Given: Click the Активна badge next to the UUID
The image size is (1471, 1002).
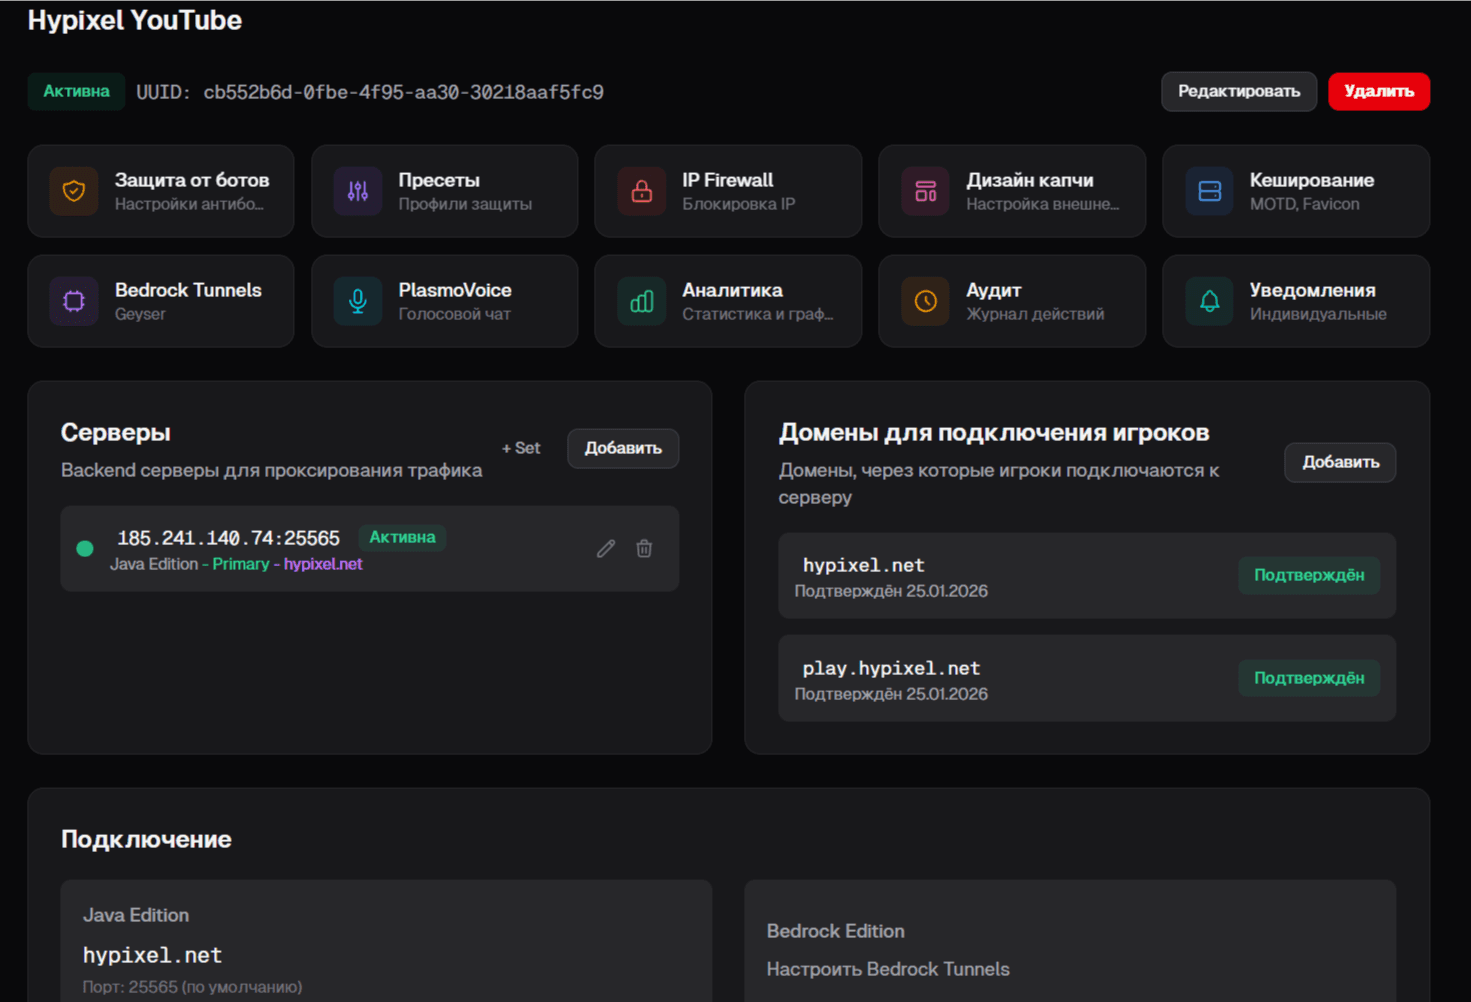Looking at the screenshot, I should [x=76, y=91].
